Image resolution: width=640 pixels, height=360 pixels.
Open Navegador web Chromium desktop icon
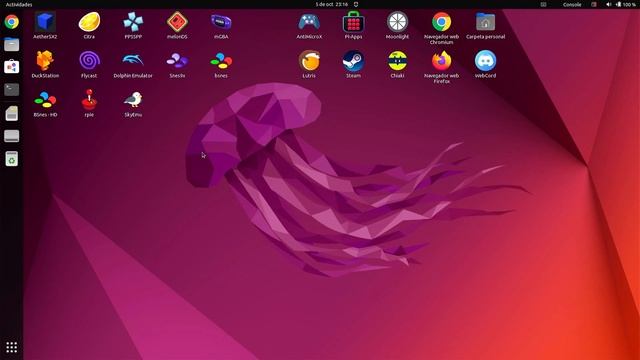coord(442,22)
